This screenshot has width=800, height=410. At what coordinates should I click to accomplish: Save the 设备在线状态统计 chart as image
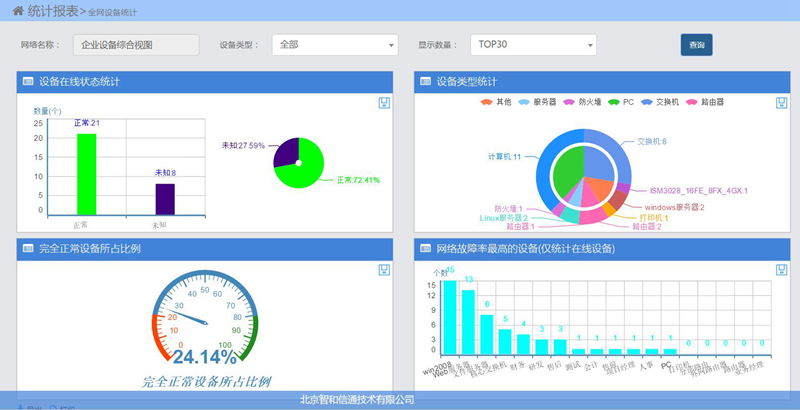click(x=384, y=103)
